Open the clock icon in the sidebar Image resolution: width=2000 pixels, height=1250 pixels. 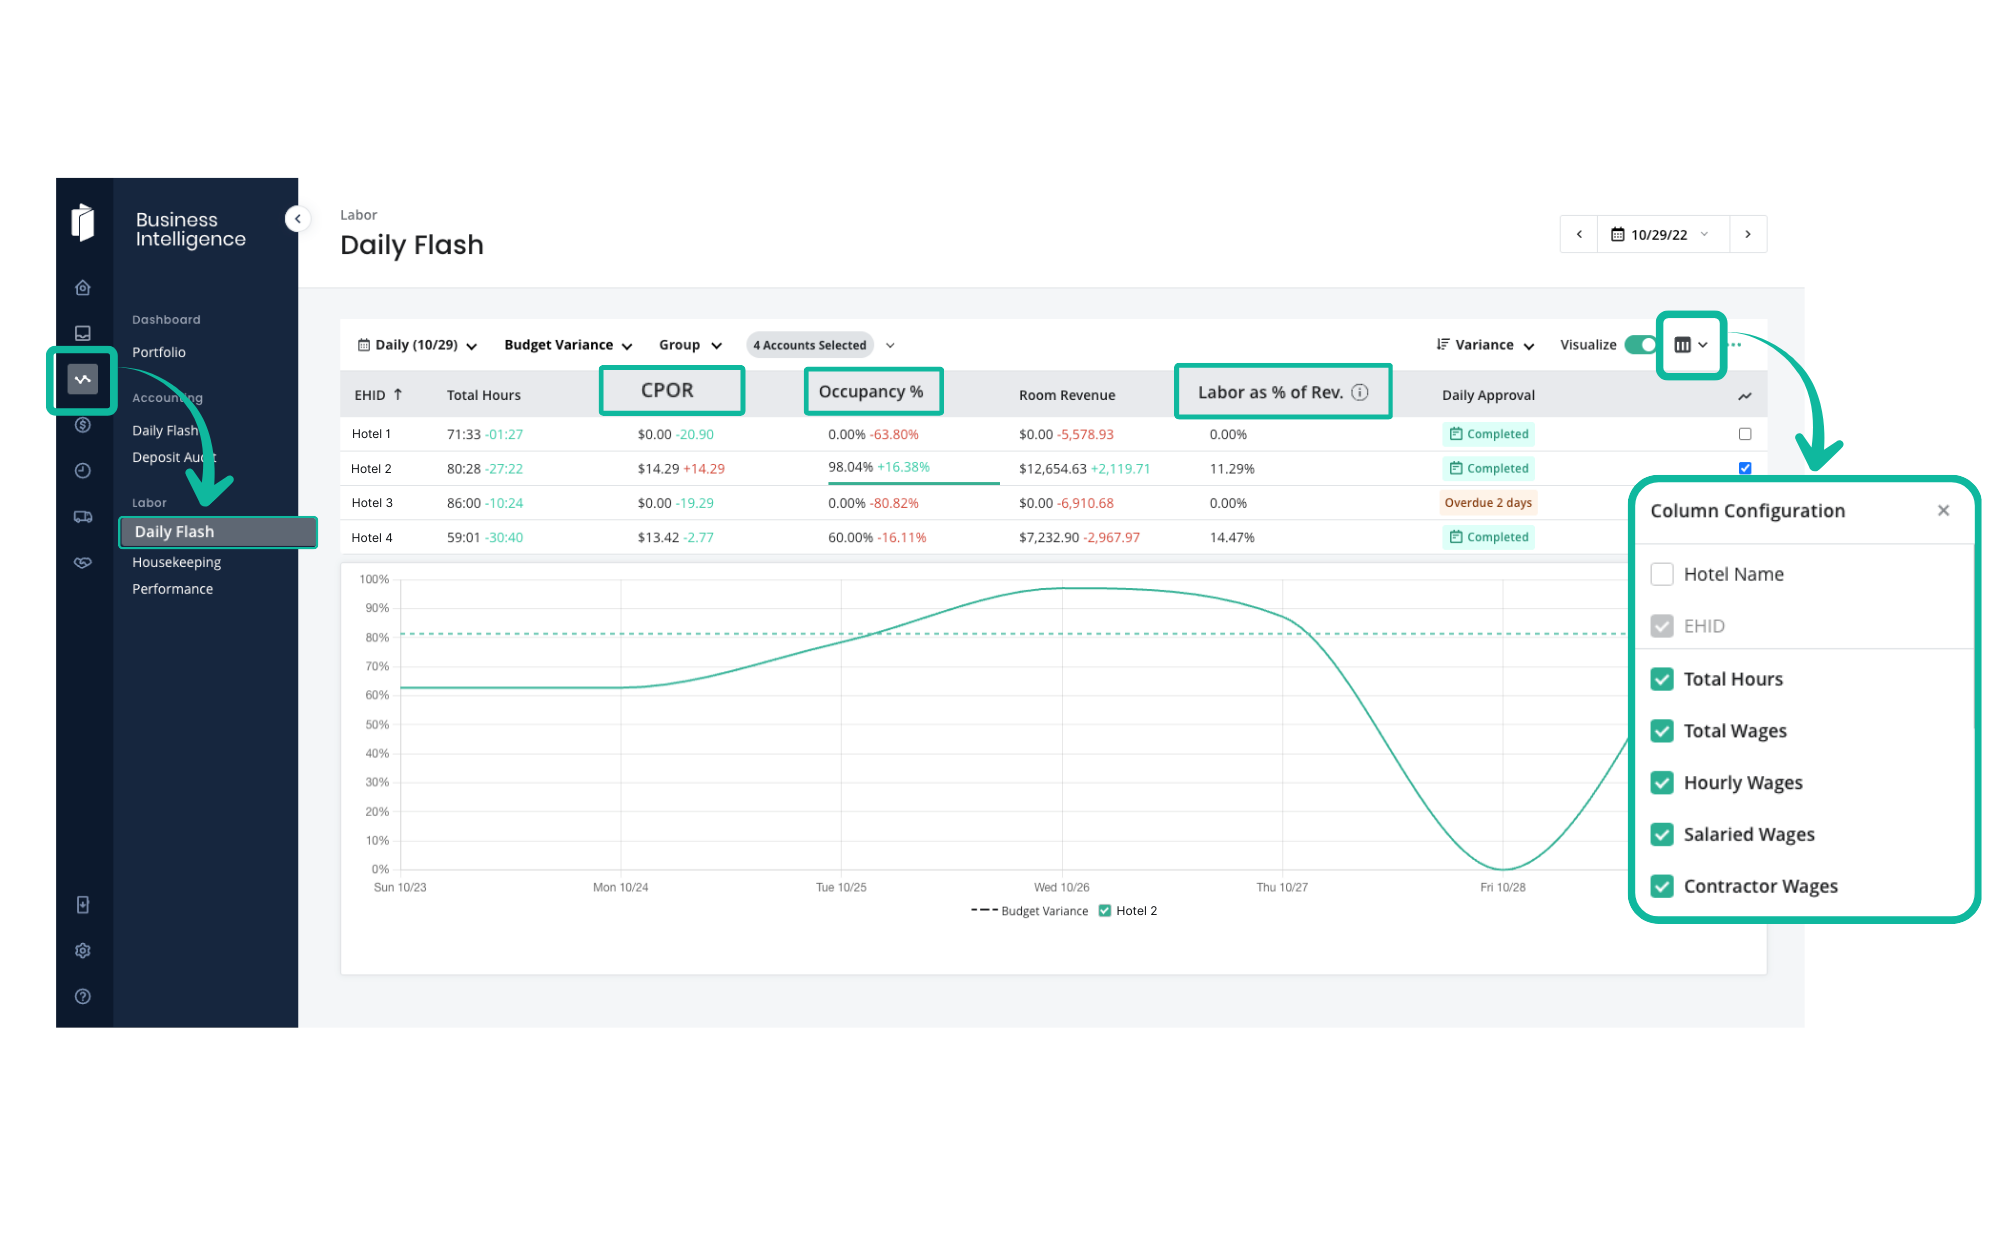(83, 471)
